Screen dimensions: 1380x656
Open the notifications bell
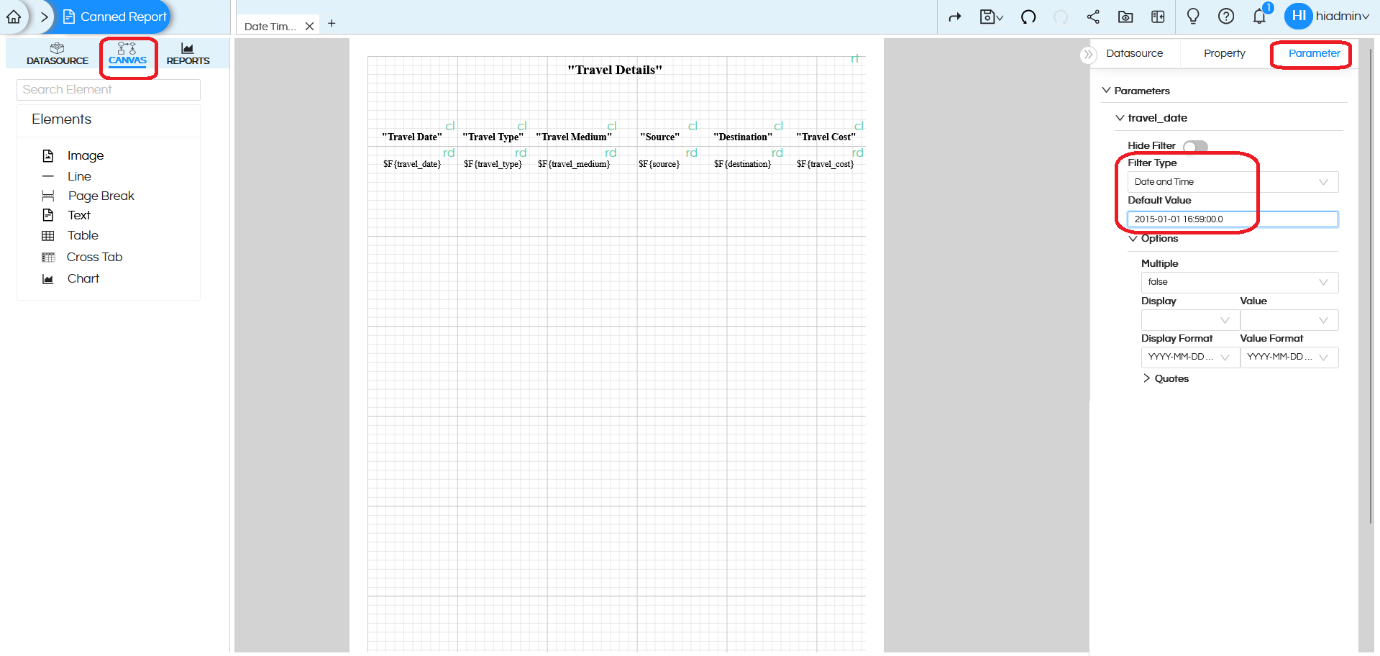pos(1259,16)
